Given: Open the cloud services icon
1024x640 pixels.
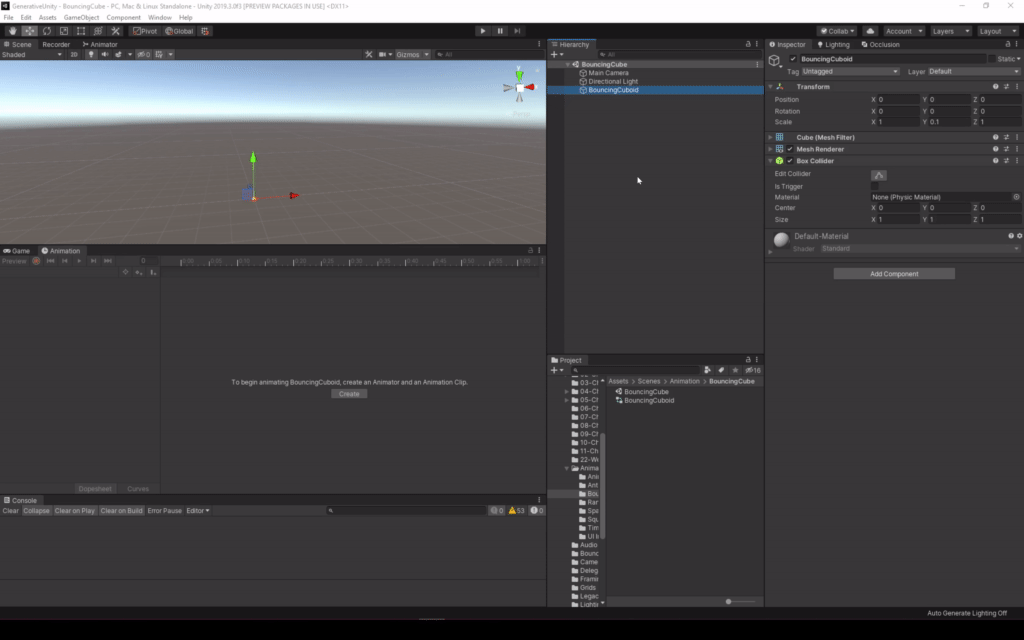Looking at the screenshot, I should tap(870, 31).
